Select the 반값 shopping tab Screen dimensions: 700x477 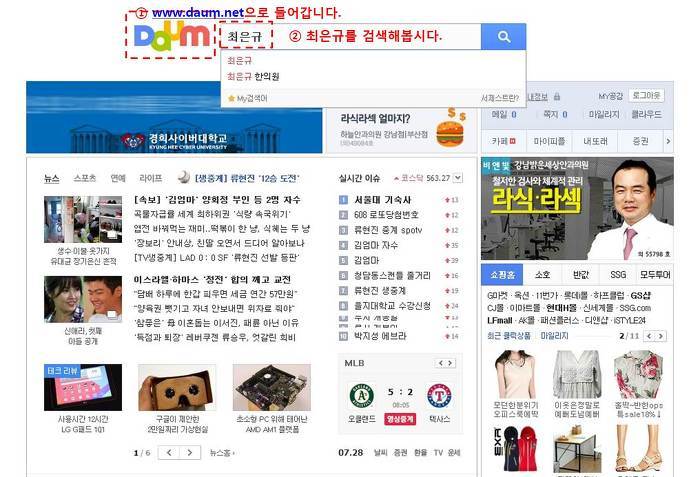coord(581,275)
